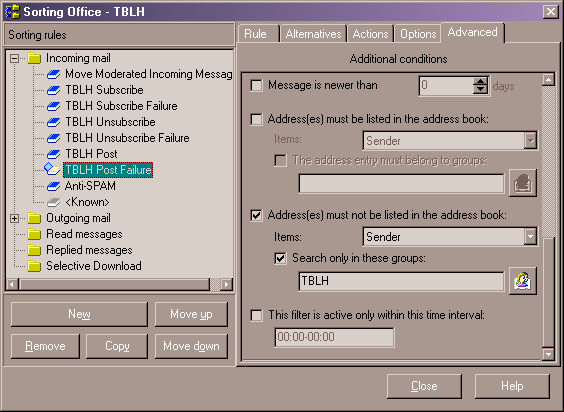Viewport: 564px width, 412px height.
Task: Expand the Outgoing mail tree node
Action: tap(14, 218)
